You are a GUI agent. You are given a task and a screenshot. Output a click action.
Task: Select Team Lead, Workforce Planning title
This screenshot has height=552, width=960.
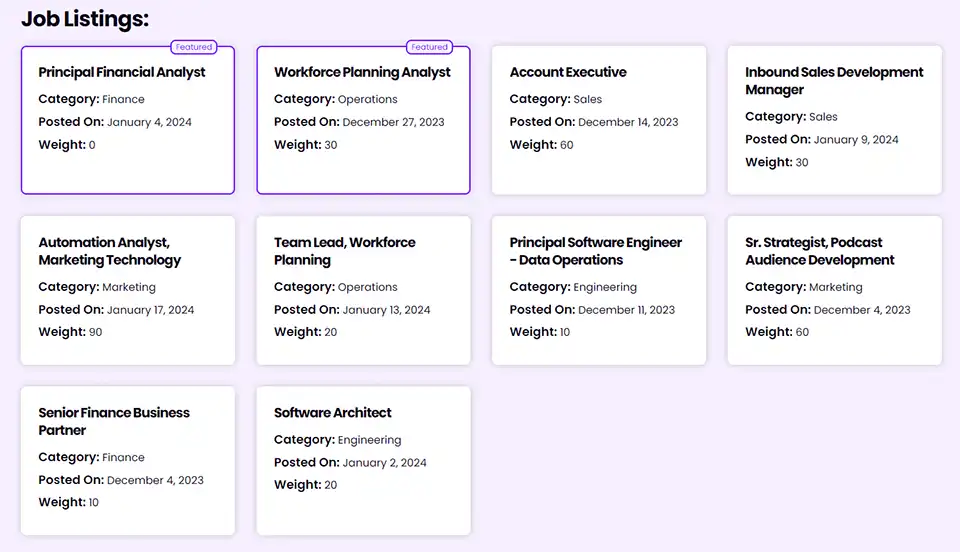click(x=345, y=251)
